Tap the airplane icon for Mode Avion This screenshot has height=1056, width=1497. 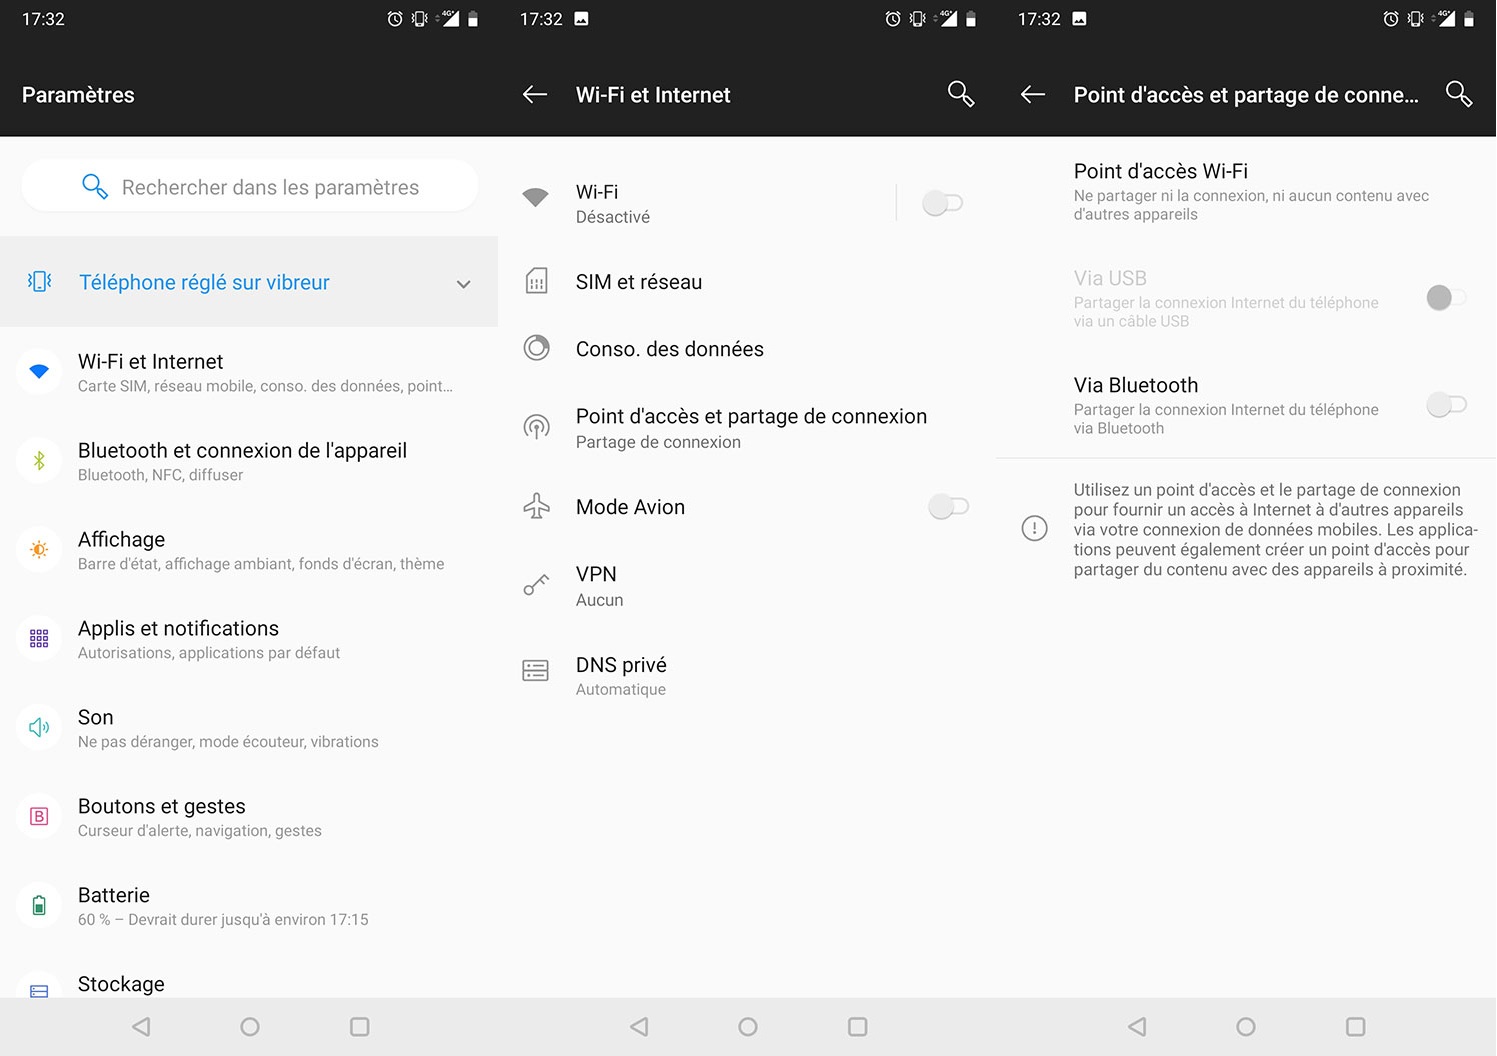tap(537, 506)
